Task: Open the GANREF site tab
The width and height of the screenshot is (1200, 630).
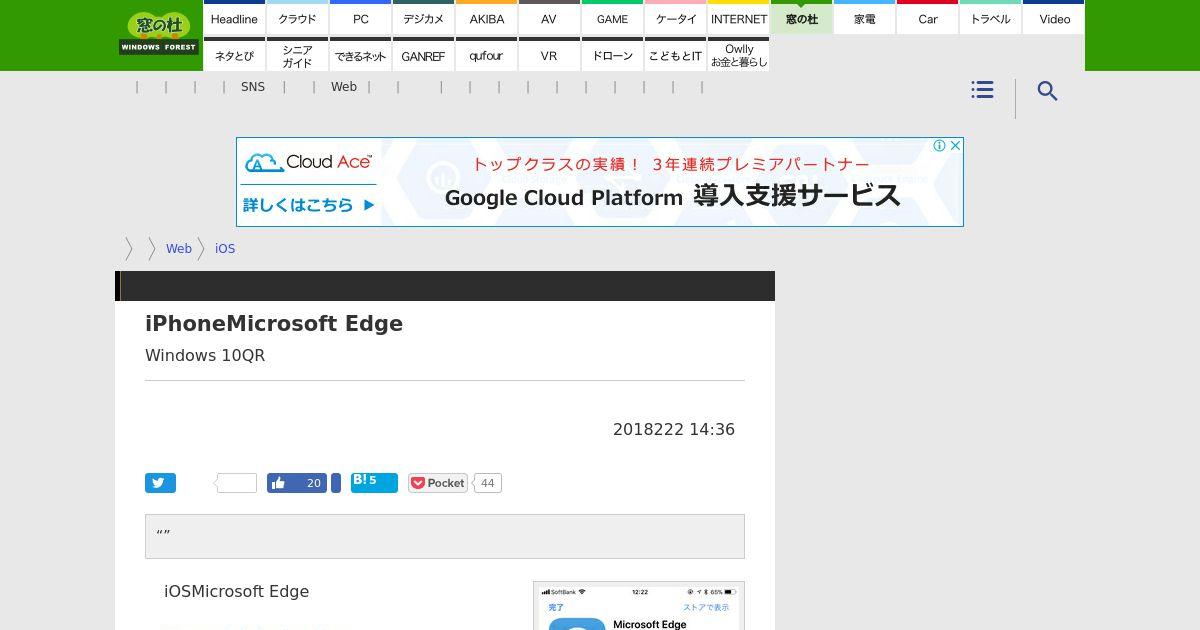Action: coord(423,55)
